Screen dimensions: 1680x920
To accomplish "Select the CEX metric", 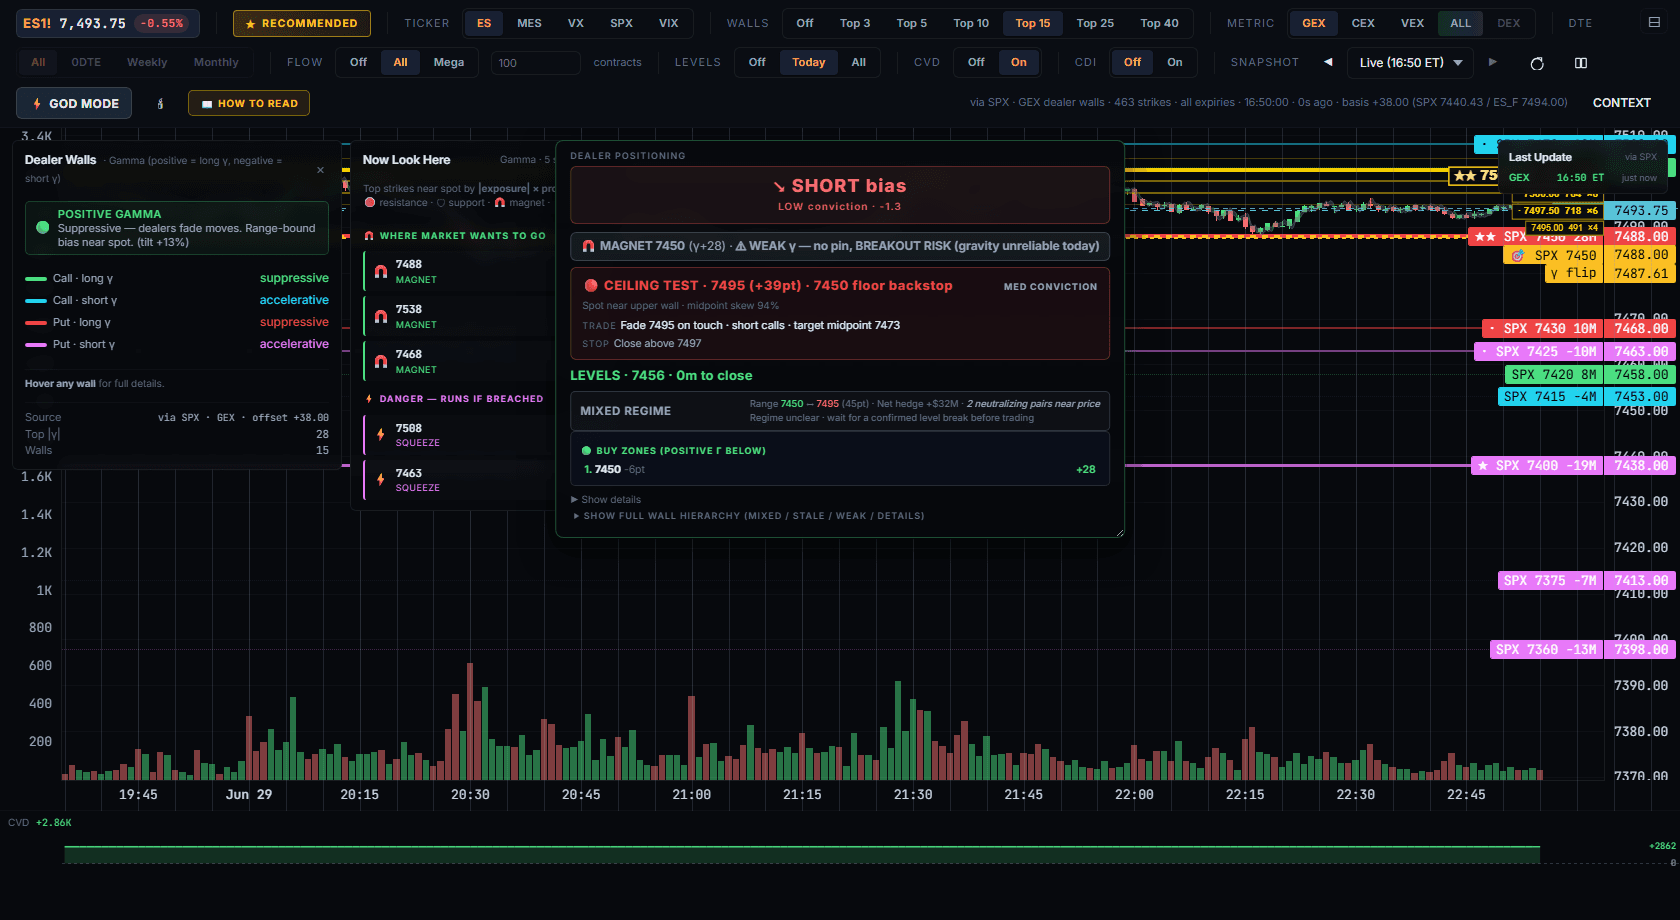I will click(1363, 23).
